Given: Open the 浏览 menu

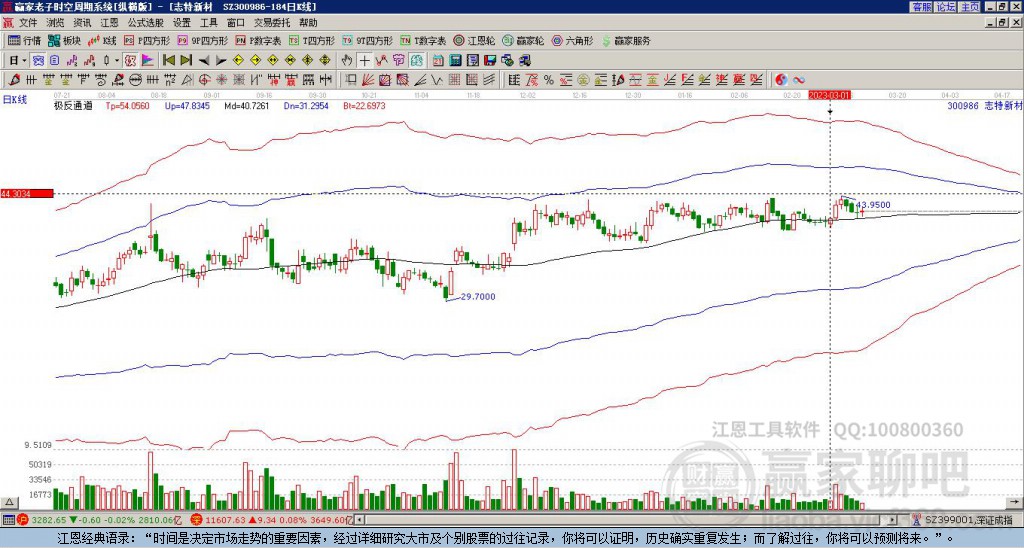Looking at the screenshot, I should (56, 23).
